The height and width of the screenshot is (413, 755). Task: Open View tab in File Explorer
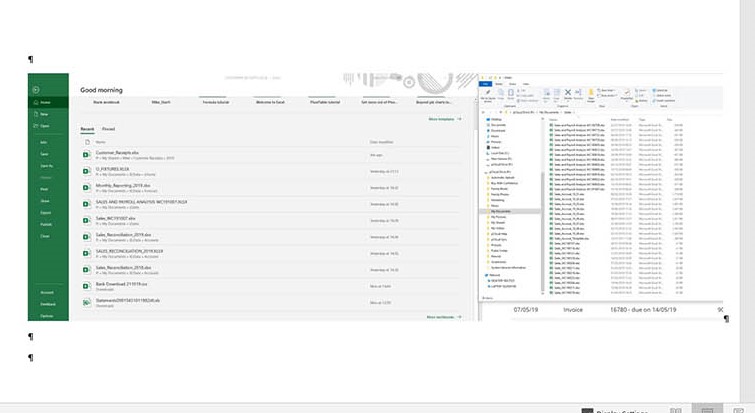click(526, 84)
